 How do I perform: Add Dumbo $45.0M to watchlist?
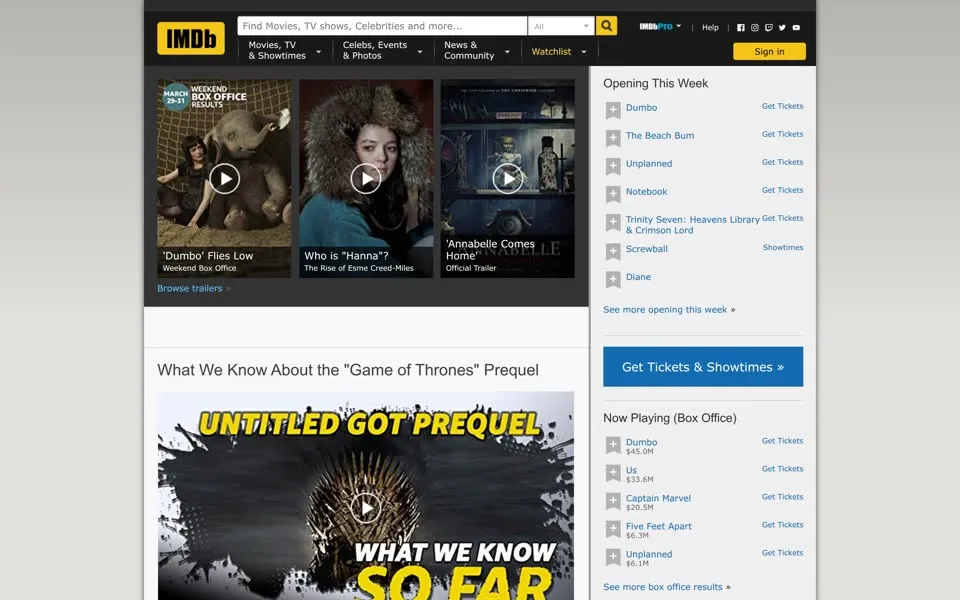613,445
